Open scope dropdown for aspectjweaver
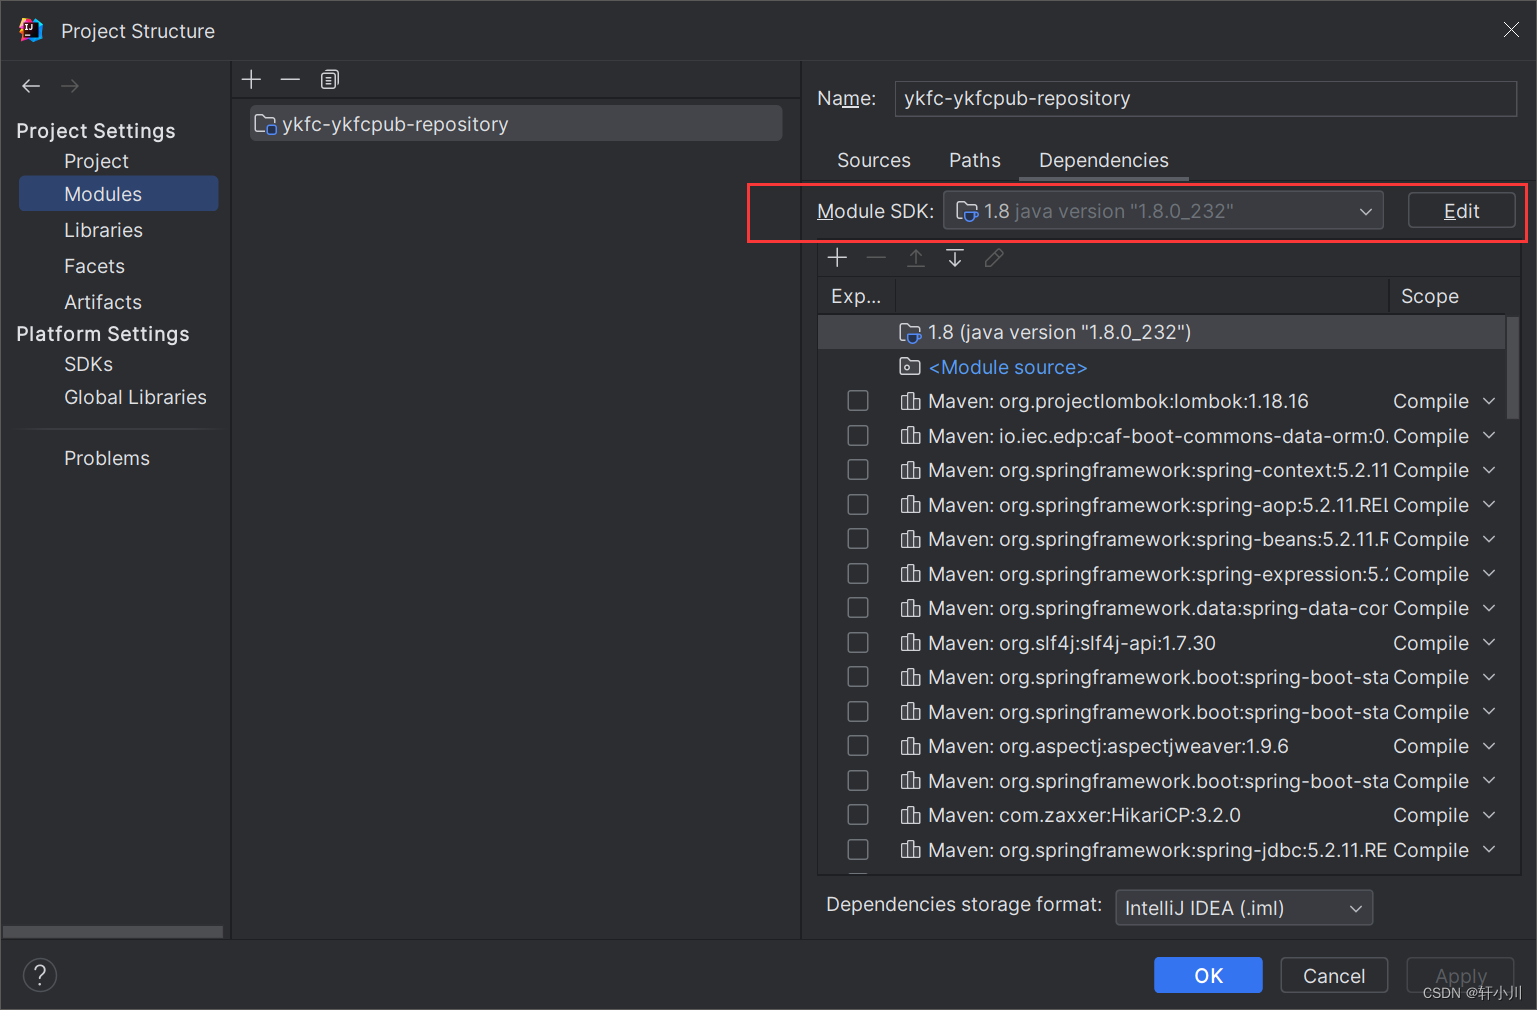 point(1489,746)
